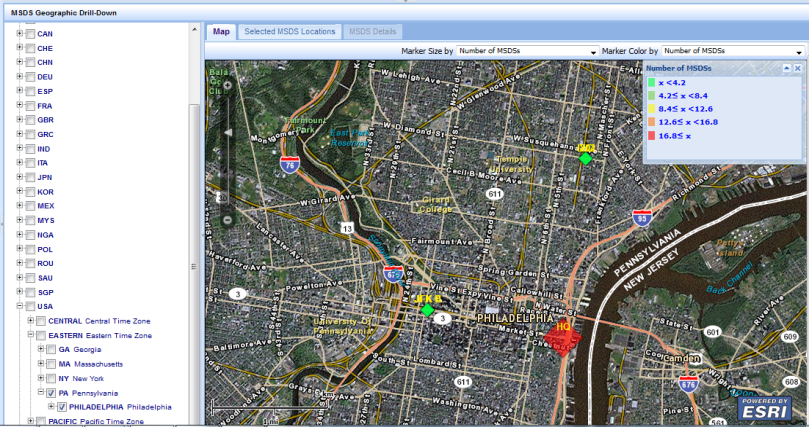Viewport: 809px width, 427px height.
Task: Expand the KOR tree node
Action: (x=20, y=191)
